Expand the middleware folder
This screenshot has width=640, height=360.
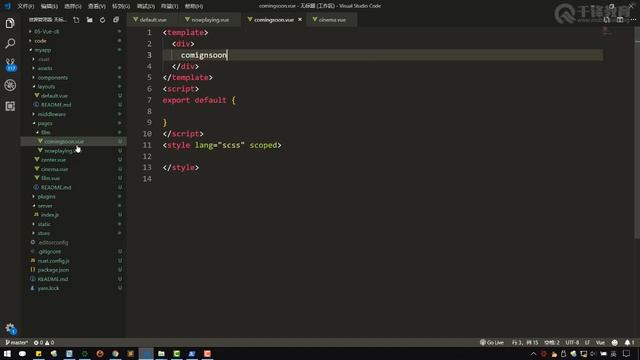[x=51, y=114]
